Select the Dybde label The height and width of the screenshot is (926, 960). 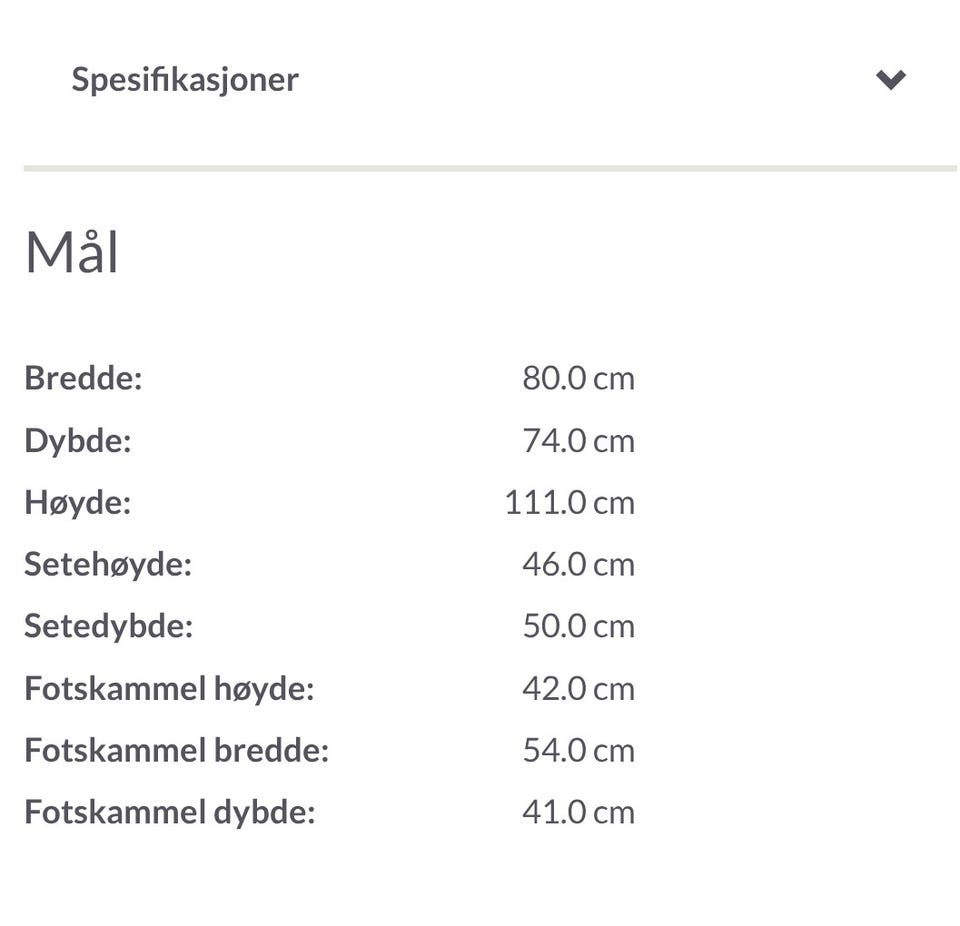click(x=78, y=441)
